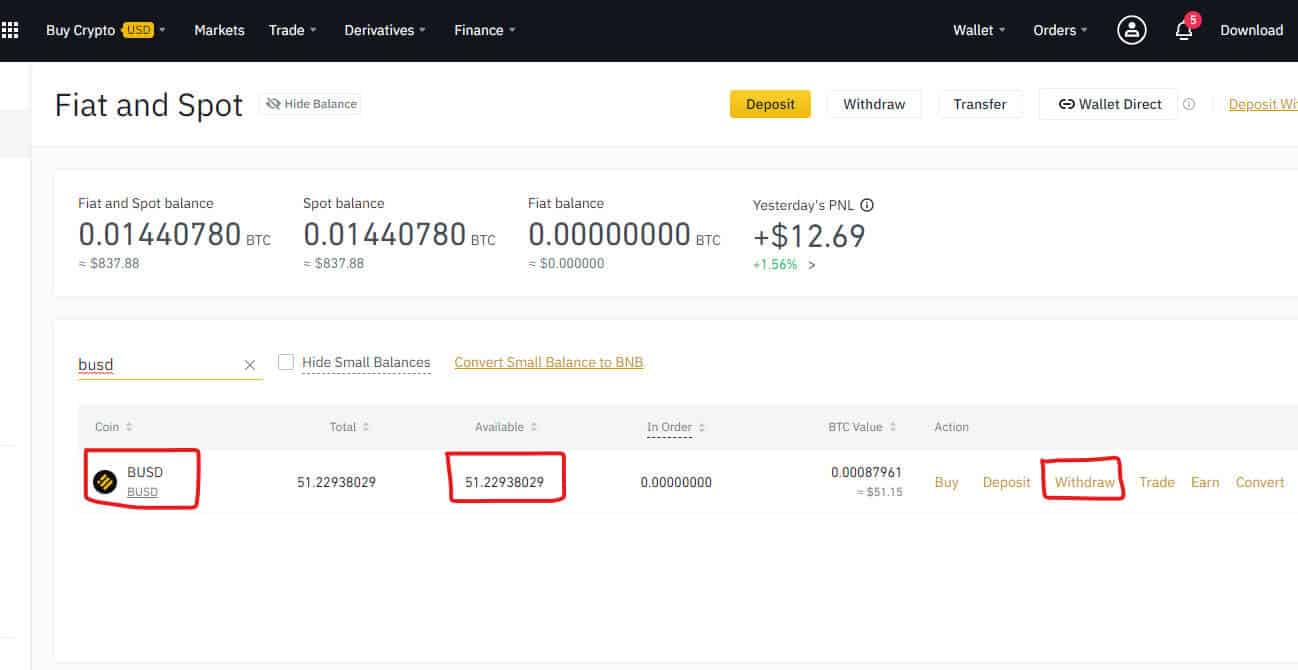Click Convert Small Balance to BNB link

point(549,362)
